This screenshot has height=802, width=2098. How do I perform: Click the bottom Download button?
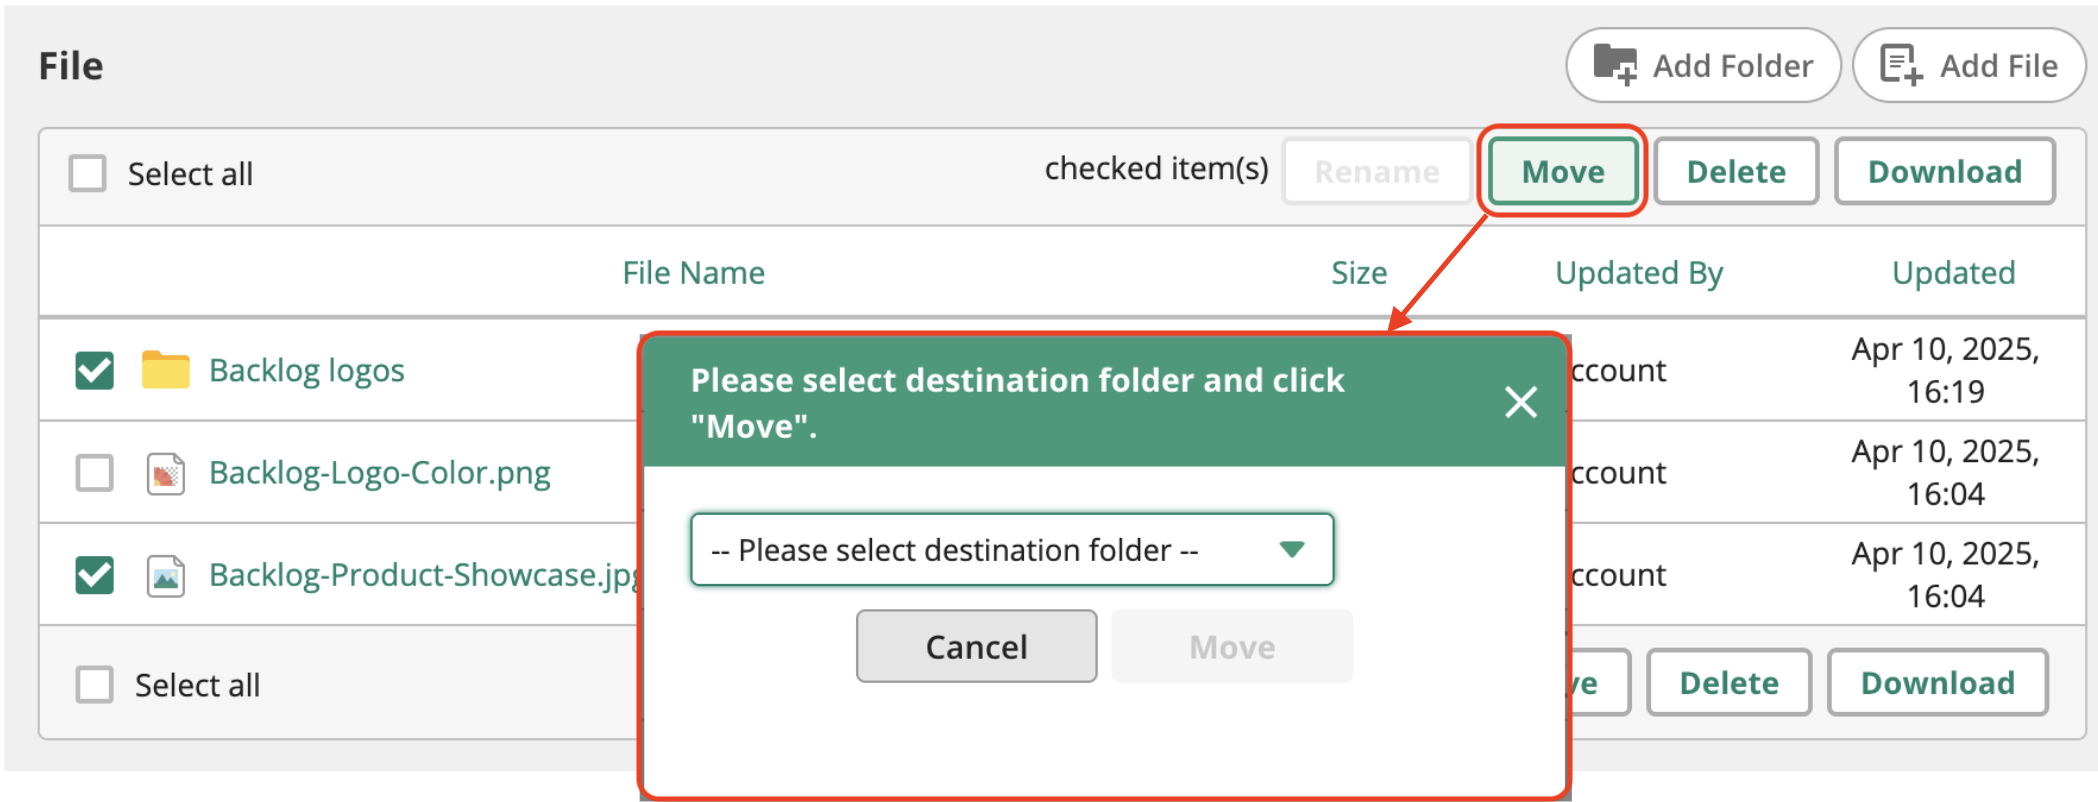[1937, 682]
